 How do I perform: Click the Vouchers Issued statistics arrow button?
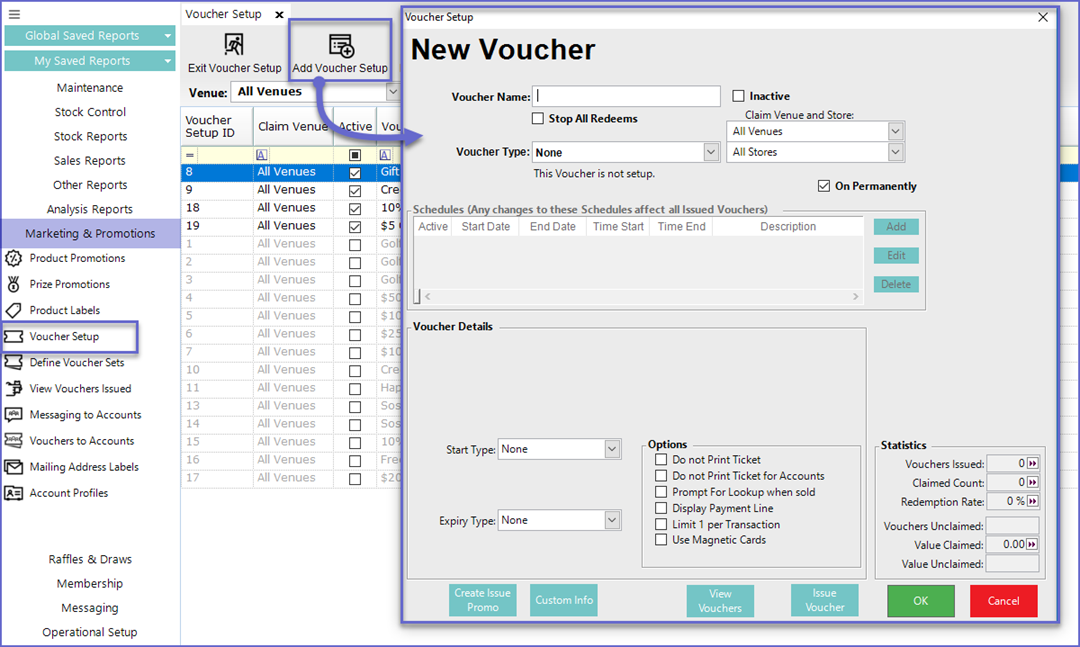pos(1033,464)
